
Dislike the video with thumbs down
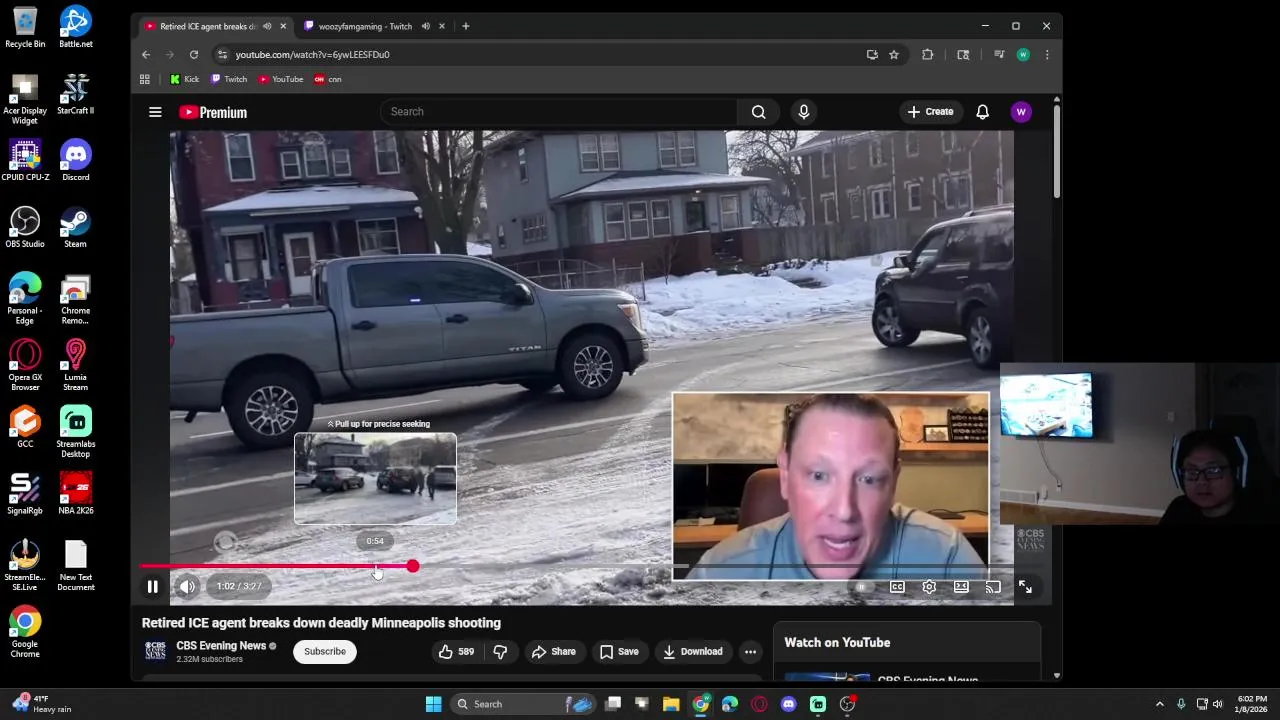[x=500, y=652]
